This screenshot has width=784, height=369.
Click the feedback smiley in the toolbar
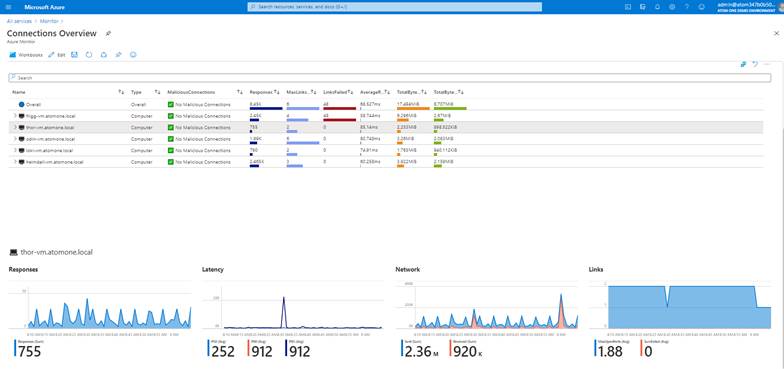133,54
